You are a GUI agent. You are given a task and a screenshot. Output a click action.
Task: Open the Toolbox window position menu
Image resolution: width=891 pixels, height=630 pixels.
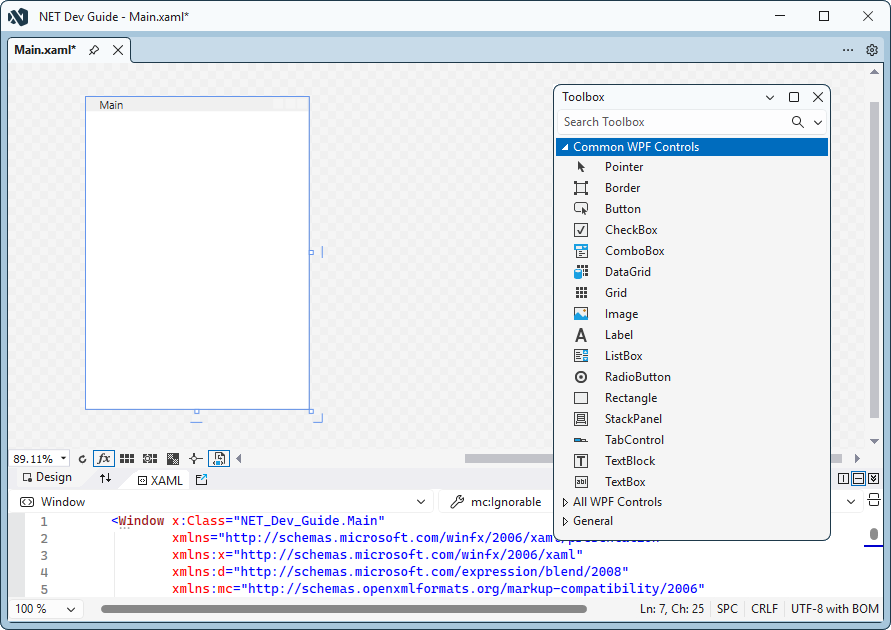[x=770, y=97]
